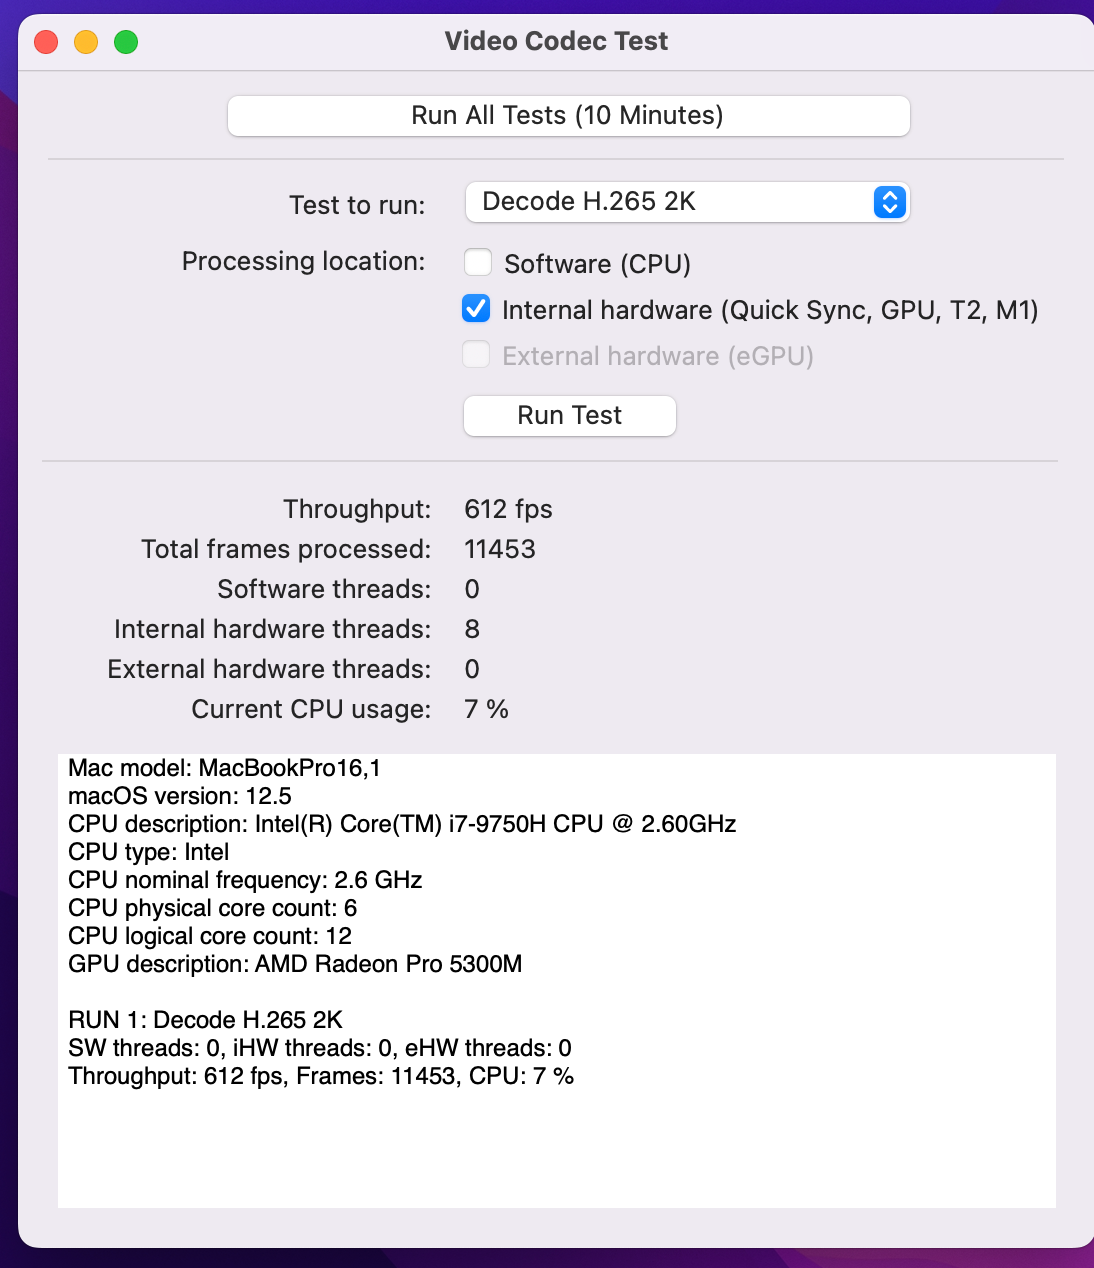Minimize the window with the yellow button
This screenshot has height=1268, width=1094.
86,42
